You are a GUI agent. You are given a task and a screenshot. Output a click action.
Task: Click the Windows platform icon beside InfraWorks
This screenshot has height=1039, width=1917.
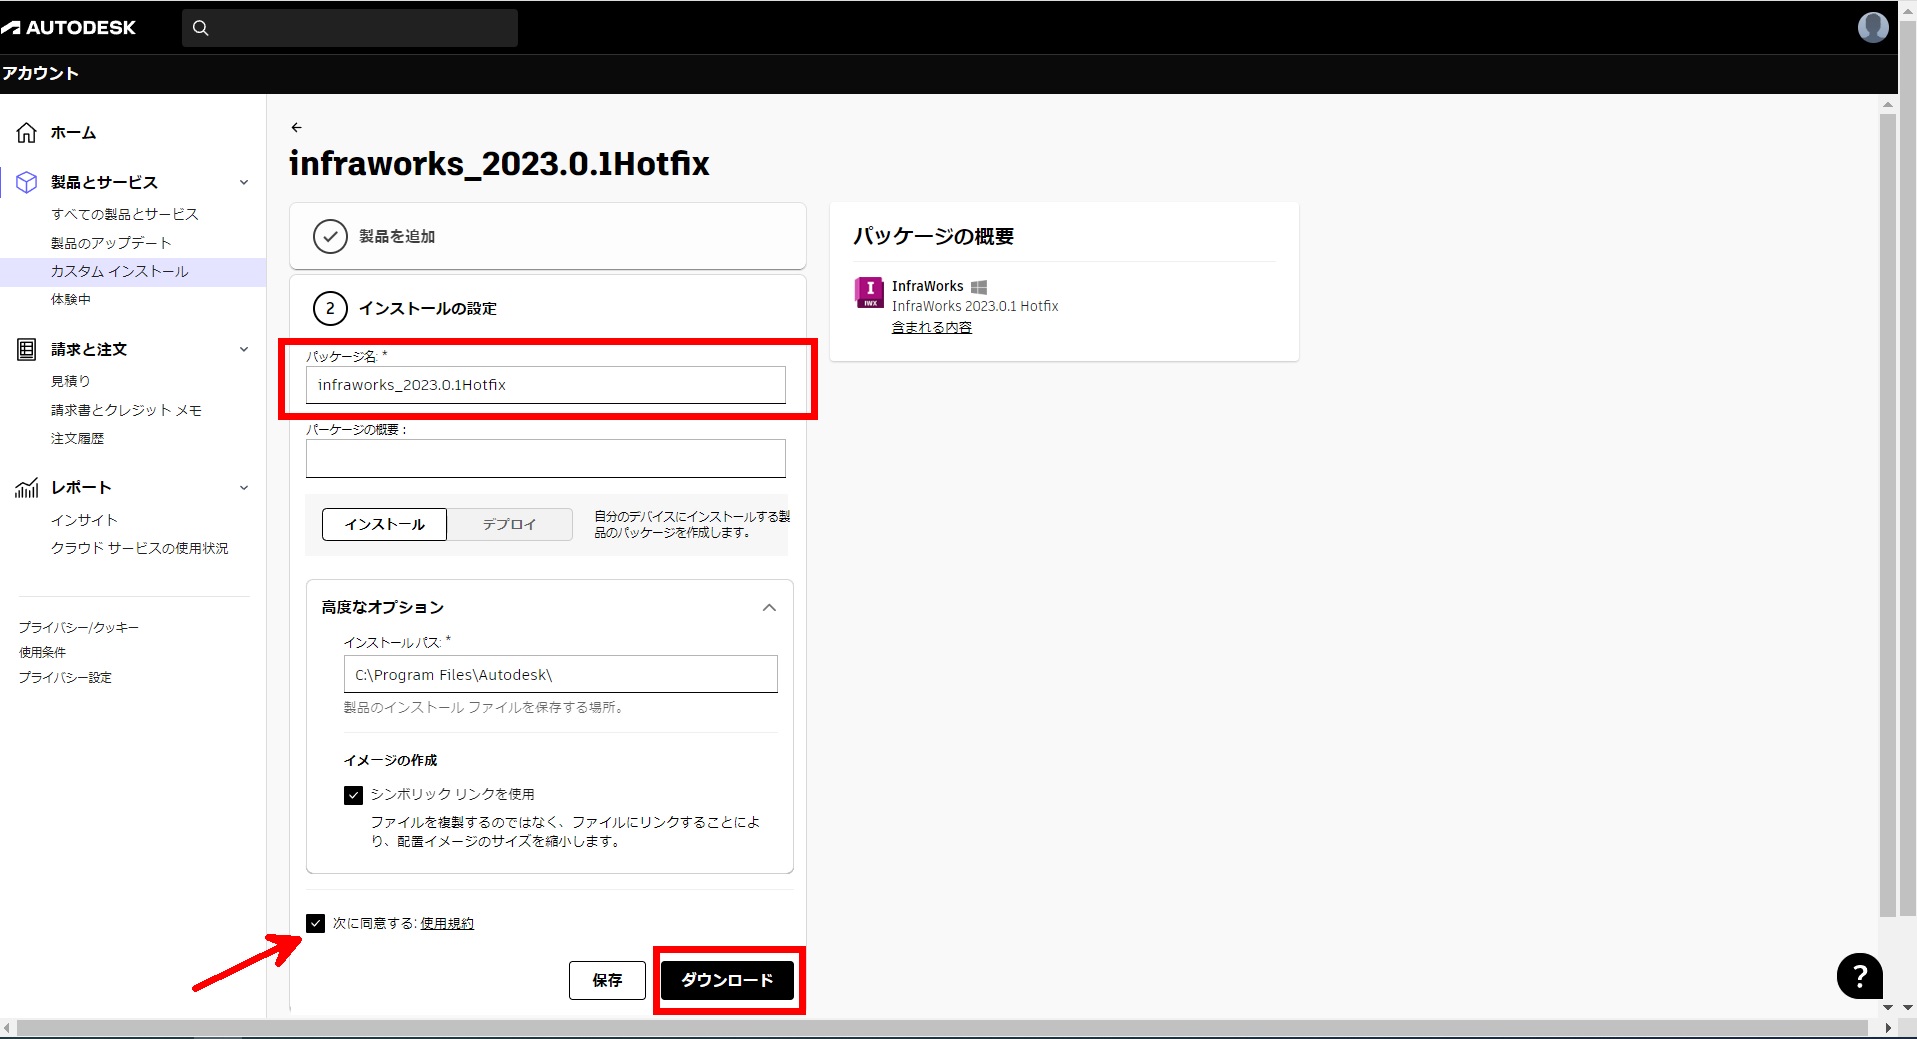point(979,287)
